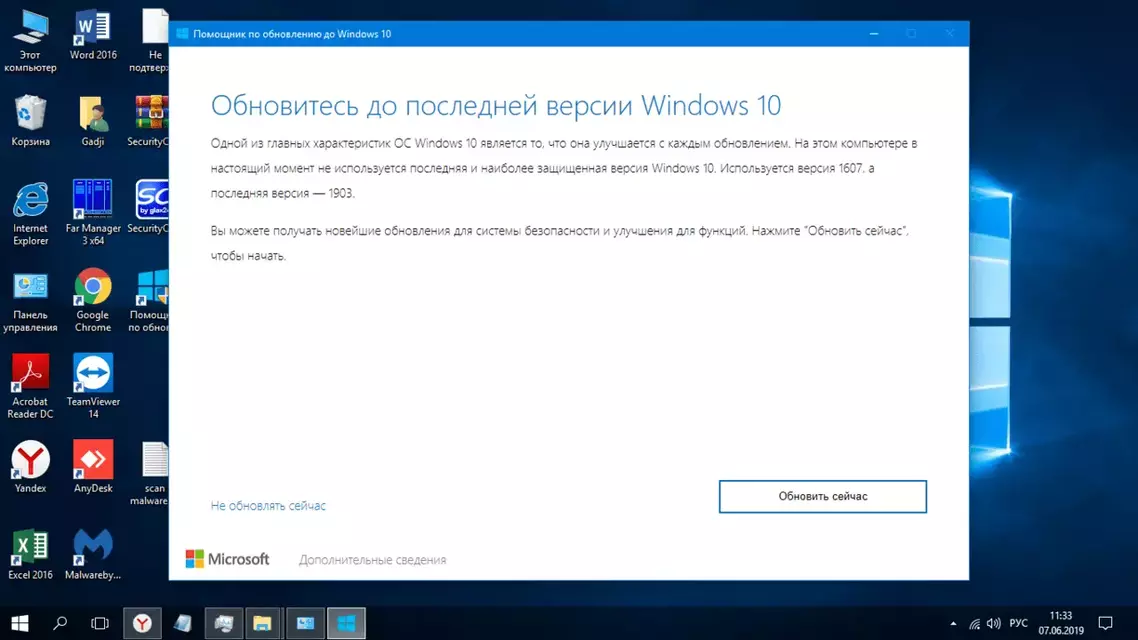Open the clock showing 11:33 07.06.2019
Image resolution: width=1138 pixels, height=640 pixels.
1060,623
